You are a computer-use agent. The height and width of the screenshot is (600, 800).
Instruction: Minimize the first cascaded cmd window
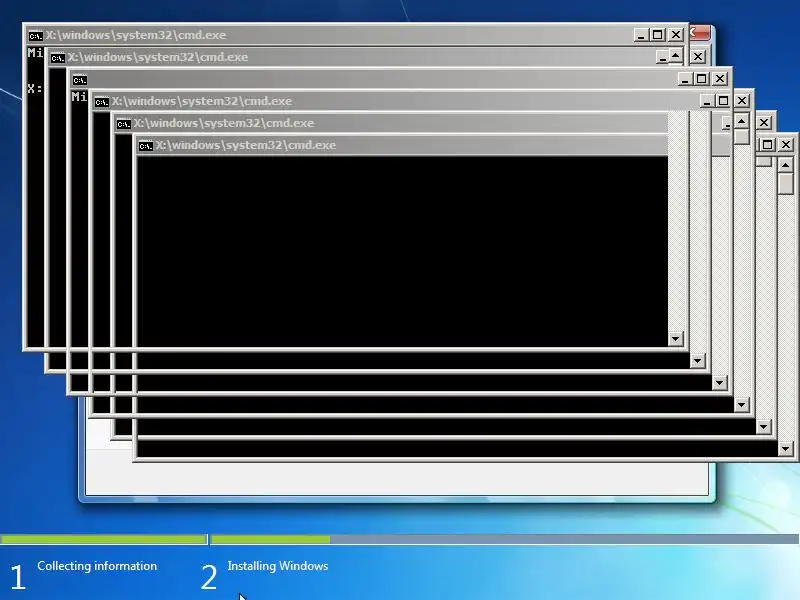(641, 35)
